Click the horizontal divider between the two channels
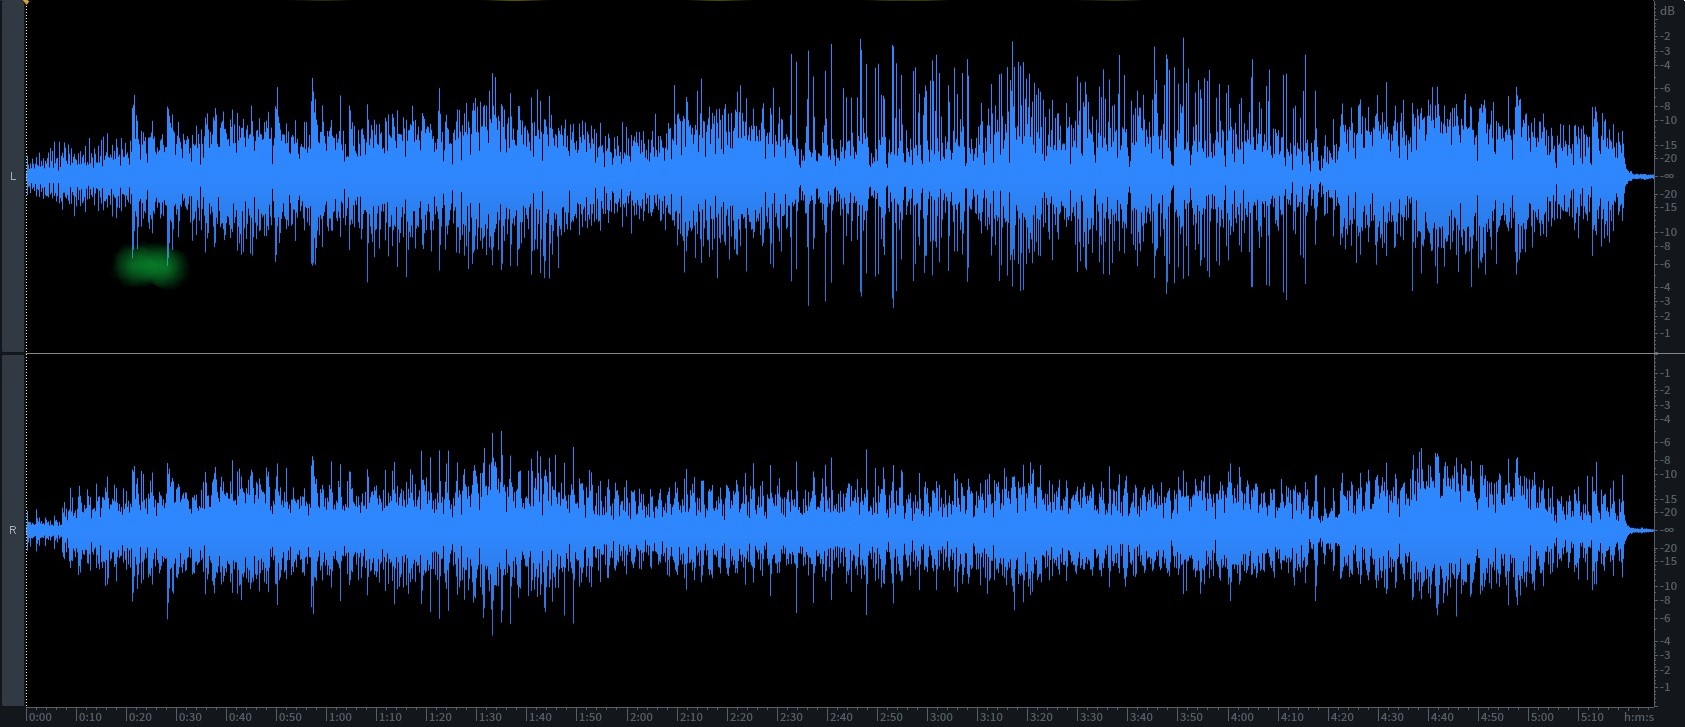The width and height of the screenshot is (1685, 727). (840, 354)
